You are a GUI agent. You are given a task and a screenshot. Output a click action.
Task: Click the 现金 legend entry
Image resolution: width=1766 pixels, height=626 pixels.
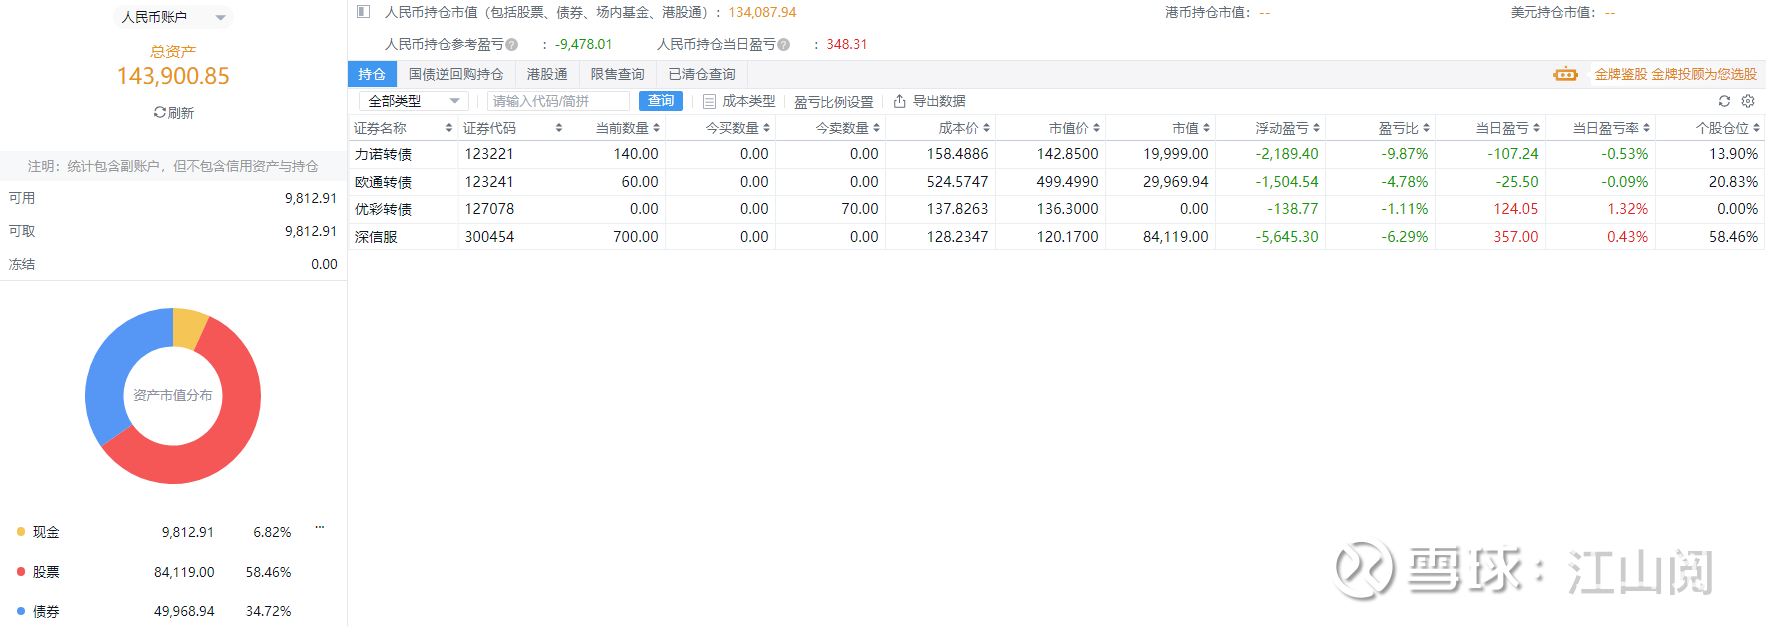click(154, 532)
